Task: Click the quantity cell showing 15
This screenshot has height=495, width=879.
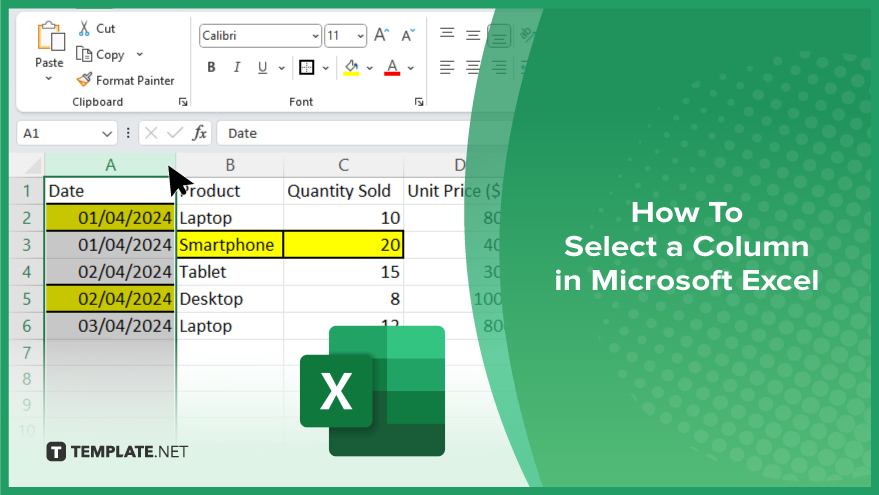Action: tap(343, 272)
